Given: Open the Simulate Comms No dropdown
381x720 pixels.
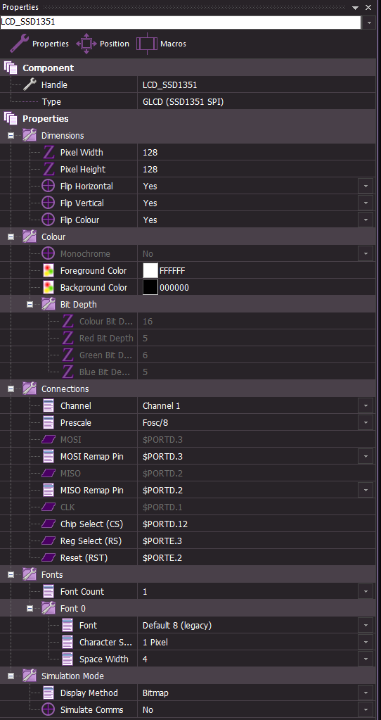Looking at the screenshot, I should coord(366,709).
